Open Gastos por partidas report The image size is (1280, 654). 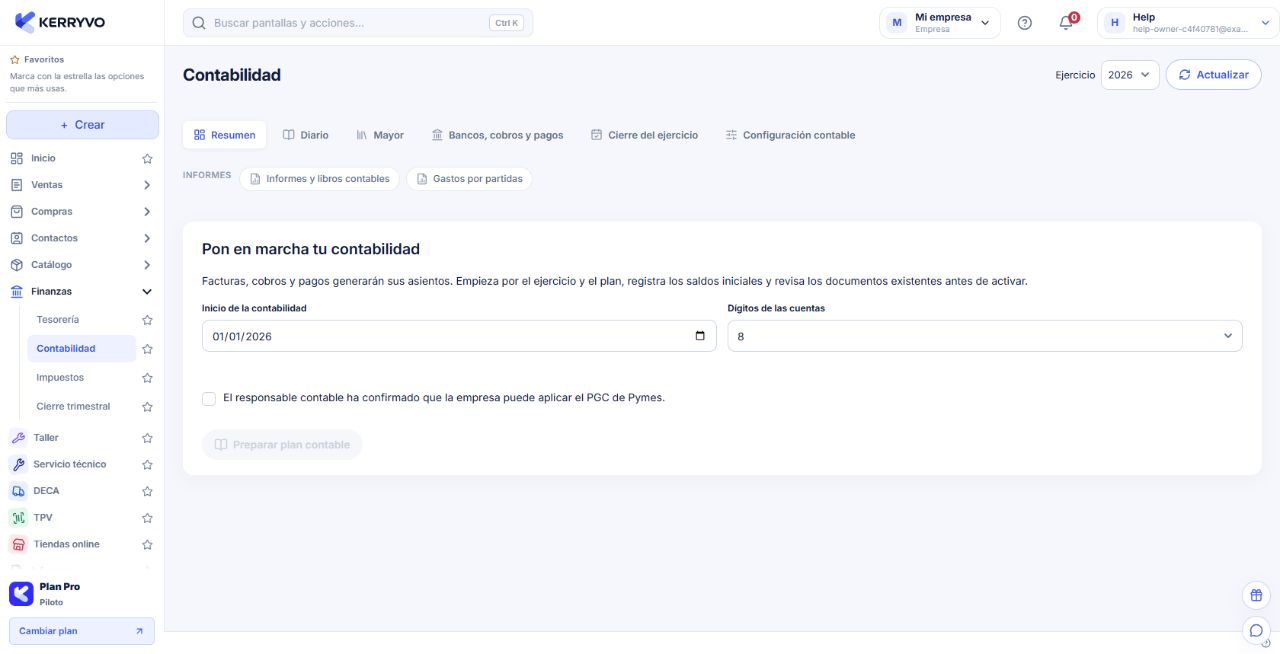469,179
